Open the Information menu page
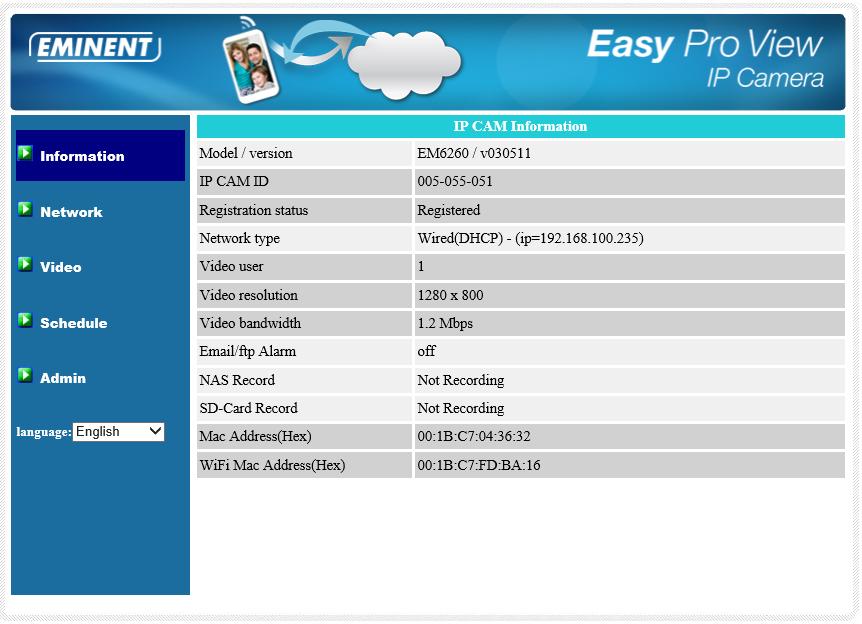This screenshot has height=624, width=862. (x=82, y=156)
